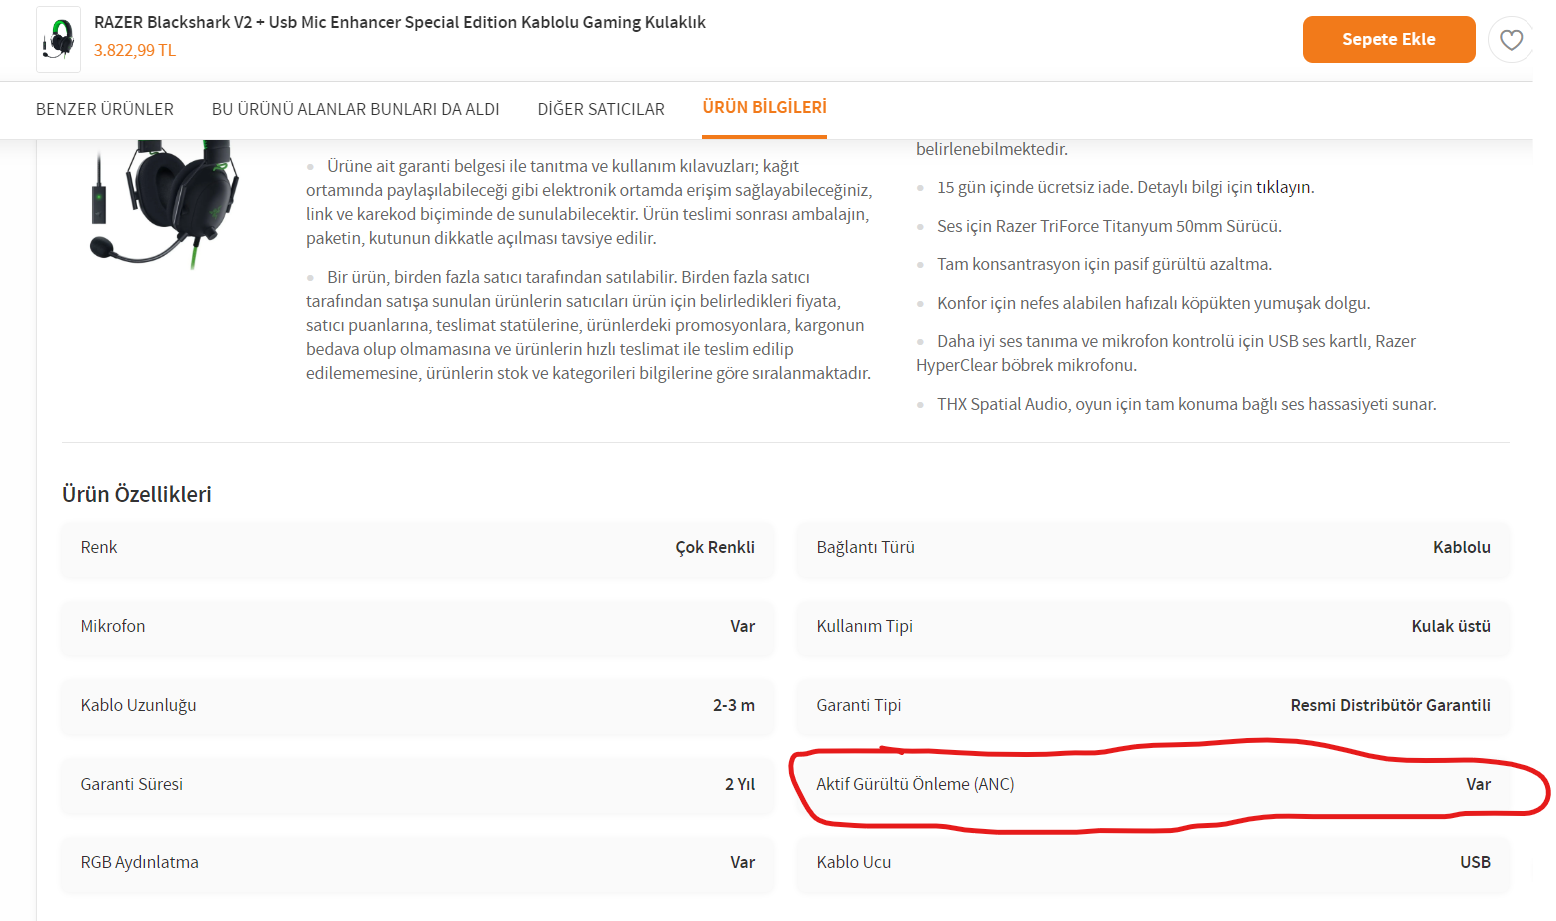Screen dimensions: 1556x921
Task: Follow the tıklayın link for return details
Action: coord(1284,187)
